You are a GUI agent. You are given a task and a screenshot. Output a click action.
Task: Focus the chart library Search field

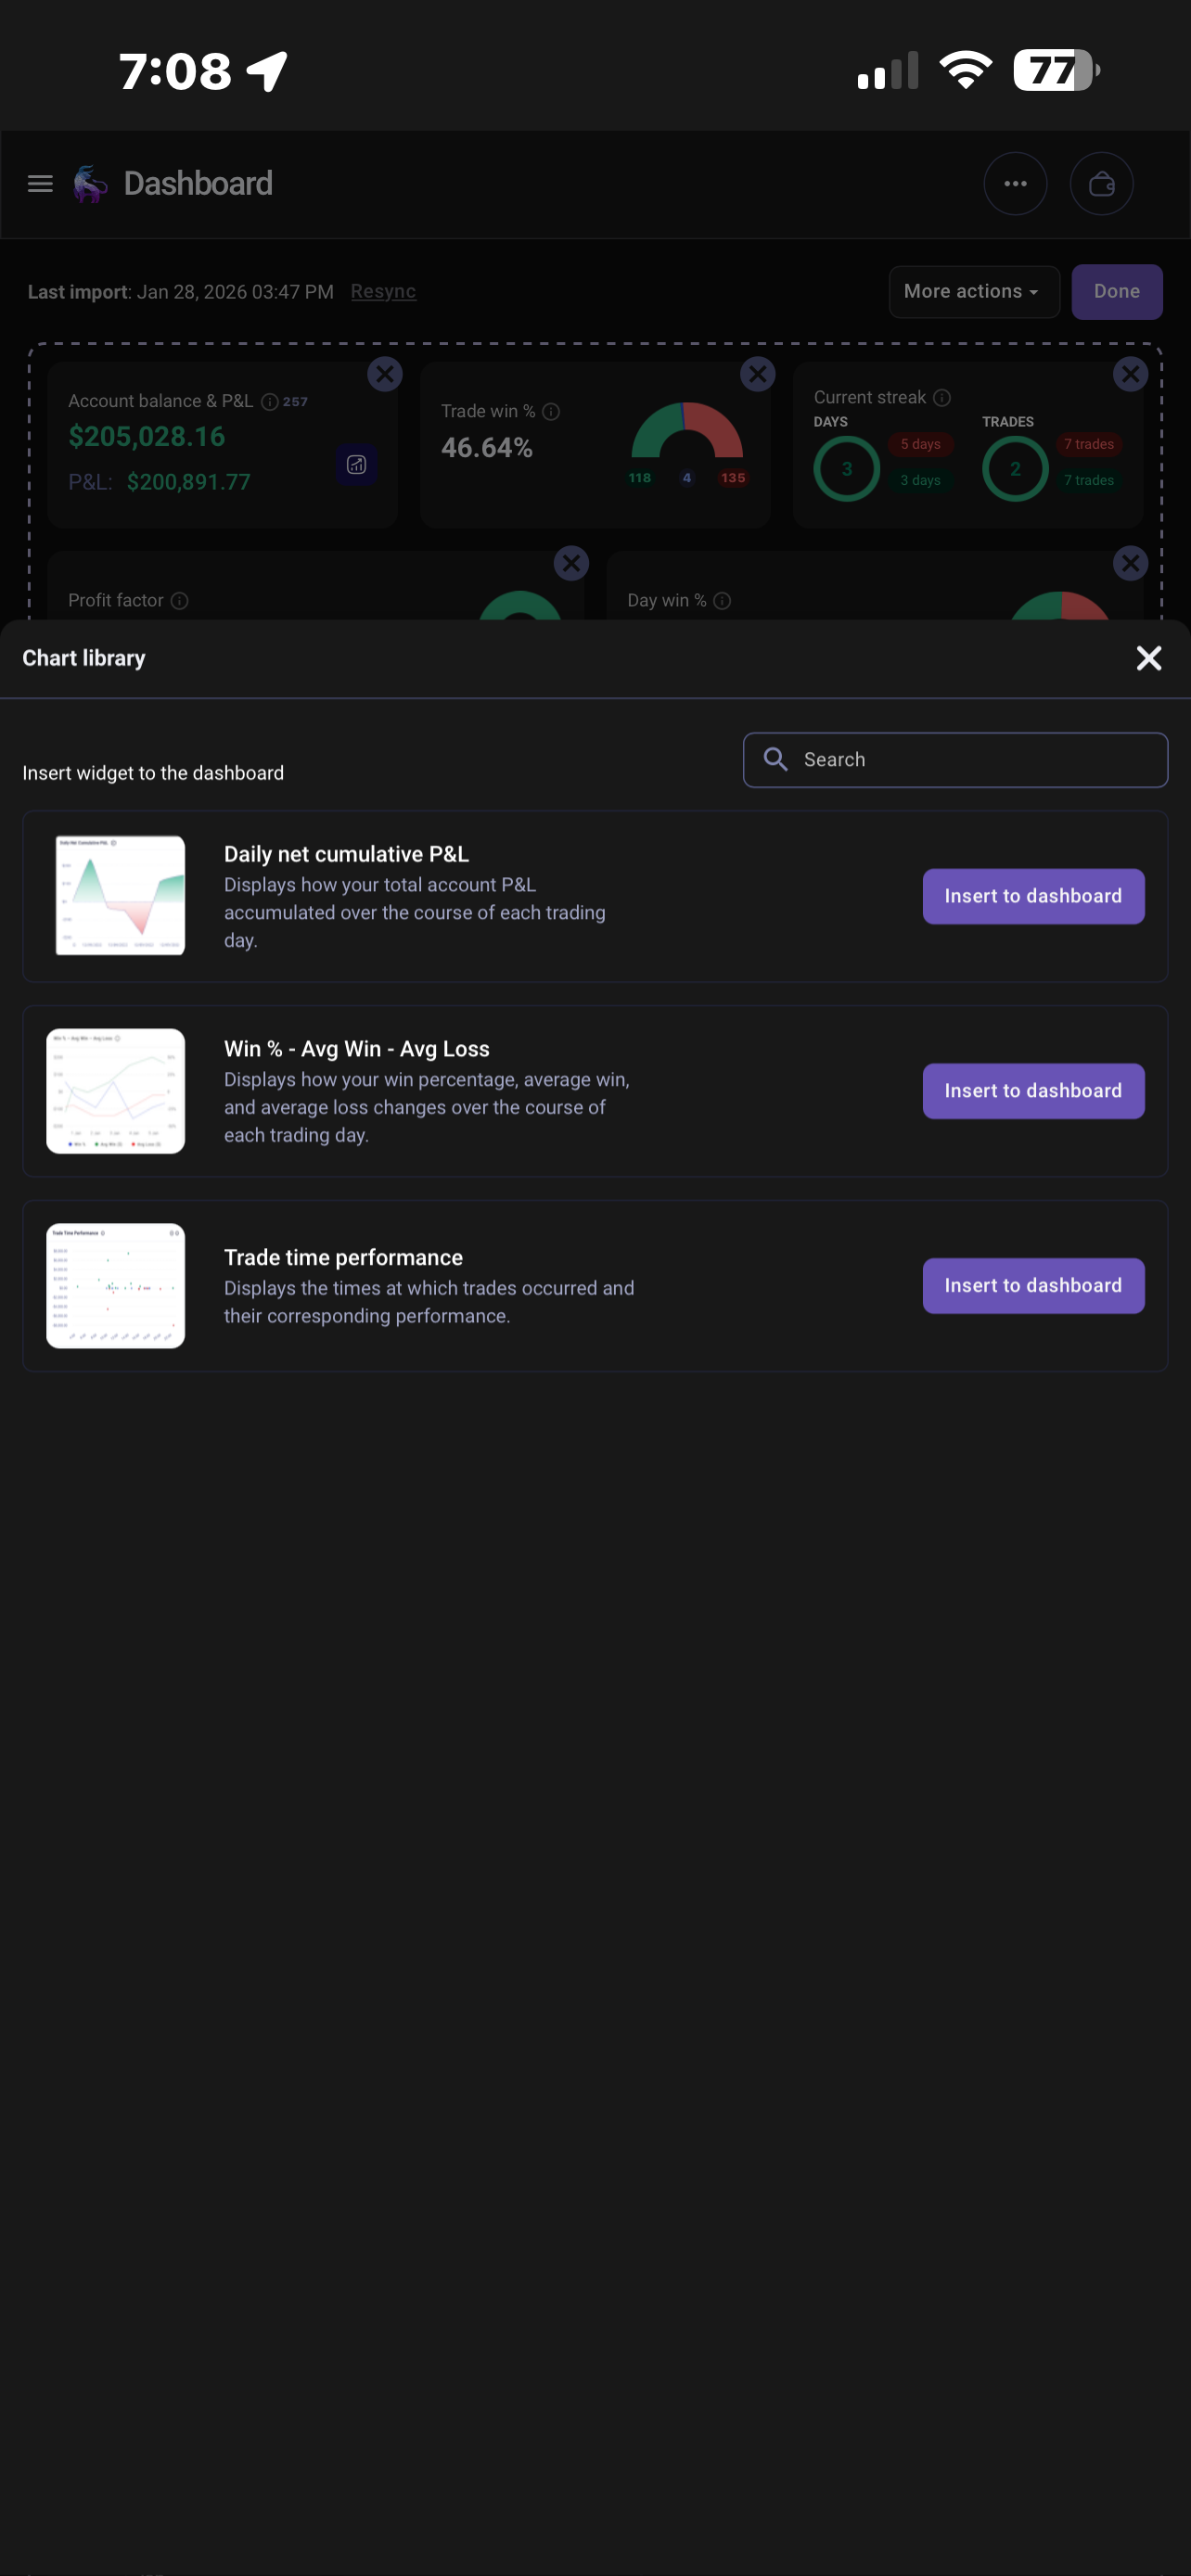pyautogui.click(x=955, y=760)
